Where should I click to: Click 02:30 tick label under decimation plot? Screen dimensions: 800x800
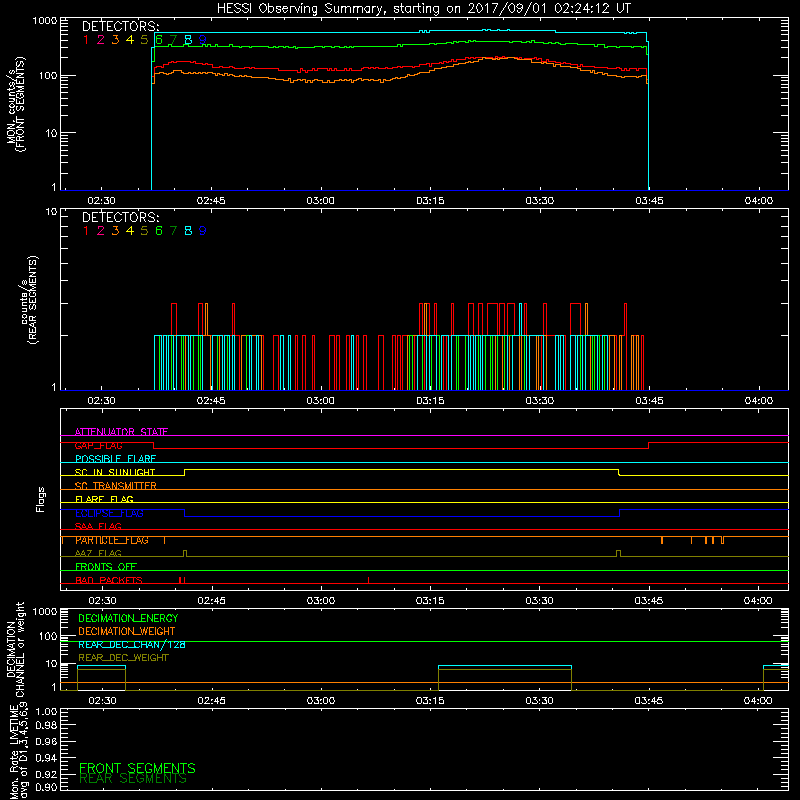coord(102,701)
